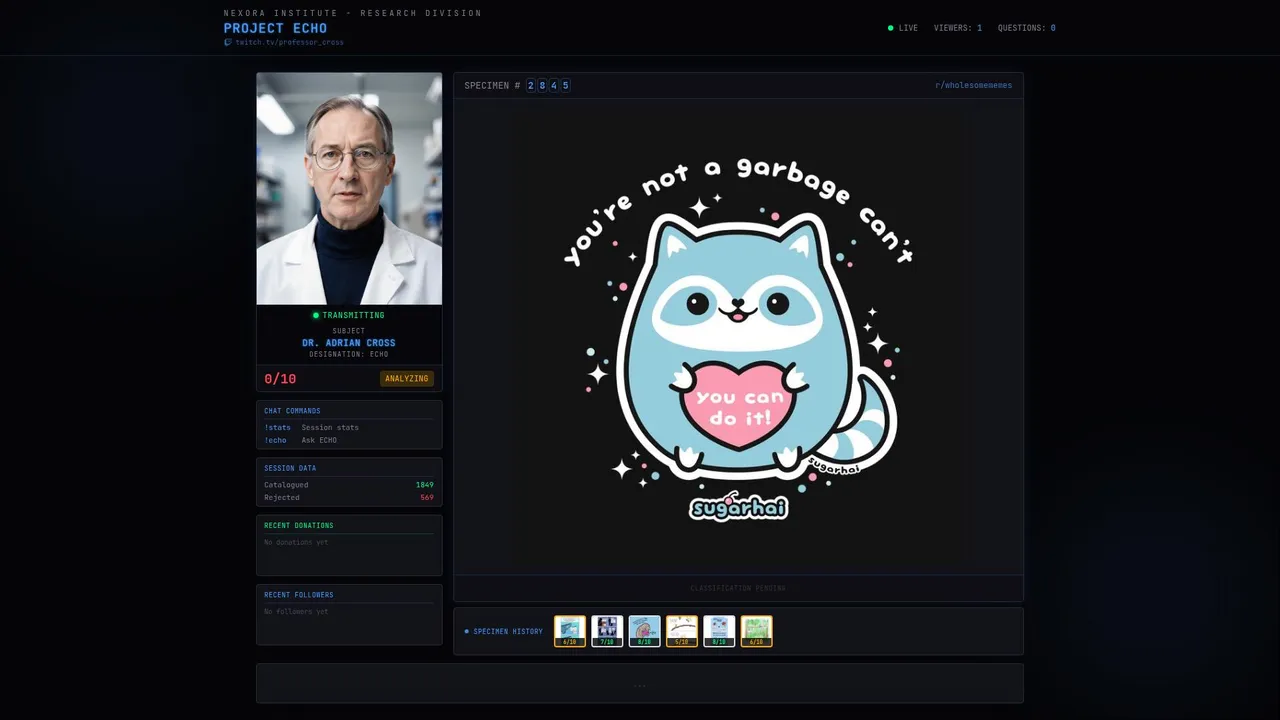Click the VIEWERS: 1 counter
This screenshot has width=1280, height=720.
click(958, 28)
